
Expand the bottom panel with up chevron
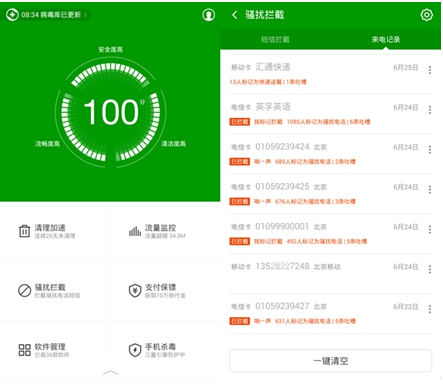point(110,372)
